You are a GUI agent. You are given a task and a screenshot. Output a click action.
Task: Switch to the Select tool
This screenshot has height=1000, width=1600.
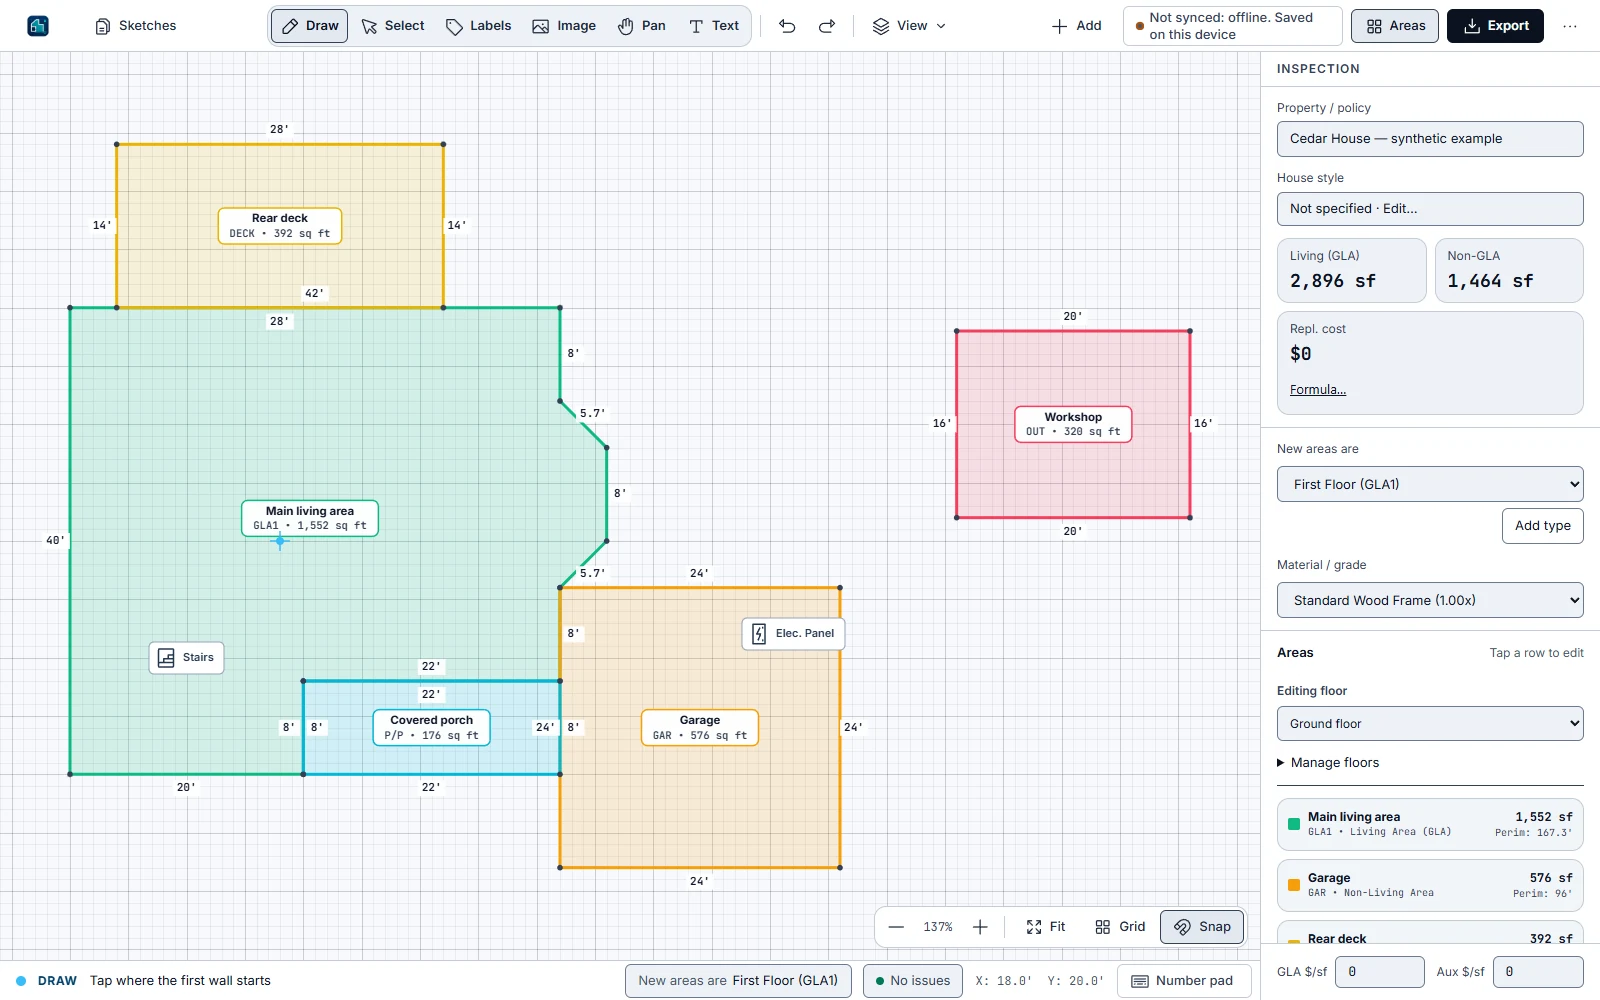[393, 26]
